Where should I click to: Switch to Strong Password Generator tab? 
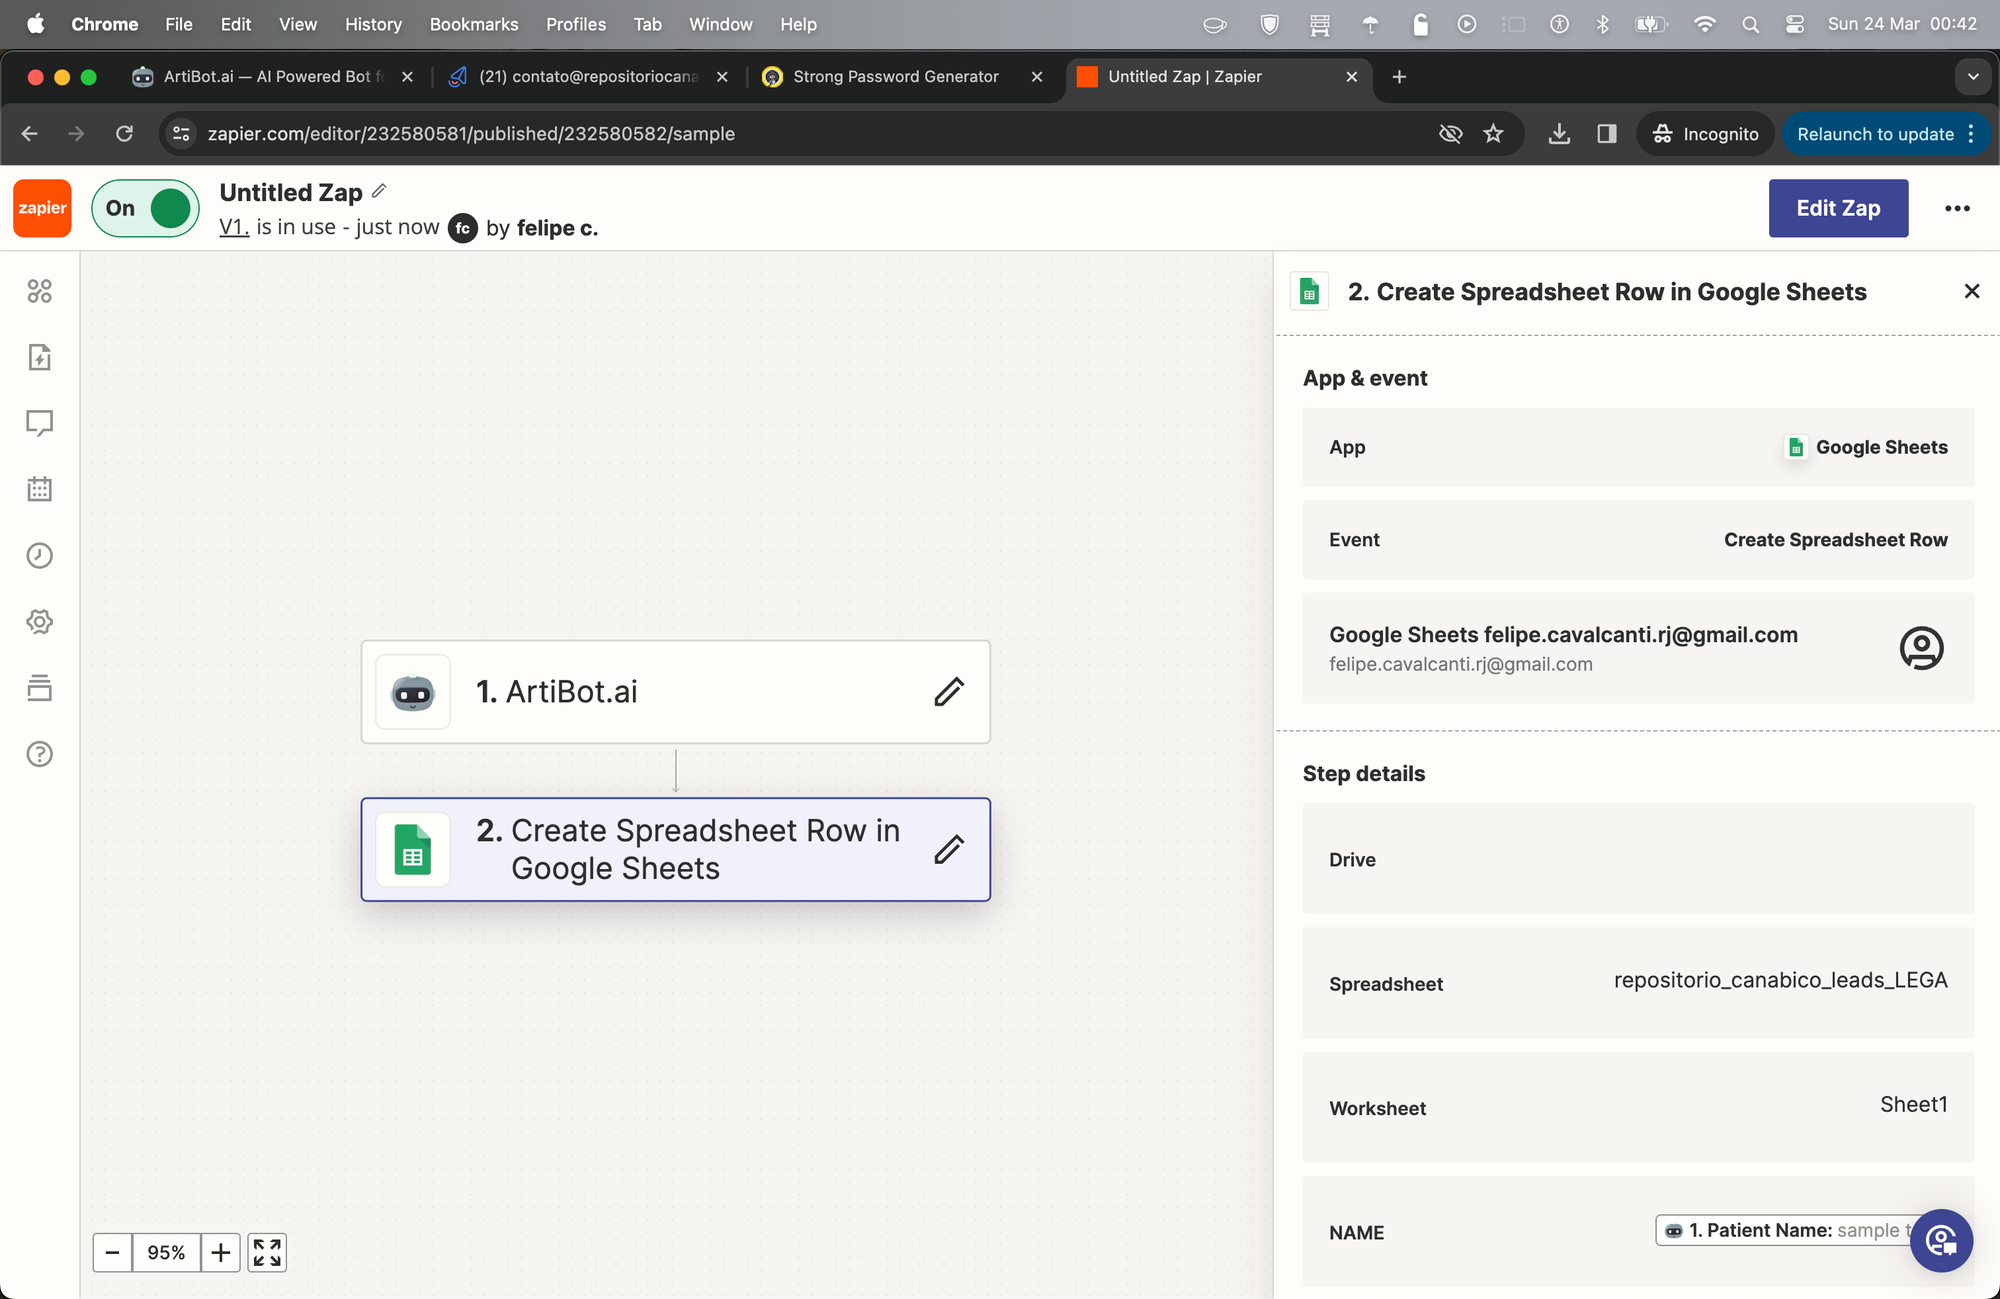(895, 77)
